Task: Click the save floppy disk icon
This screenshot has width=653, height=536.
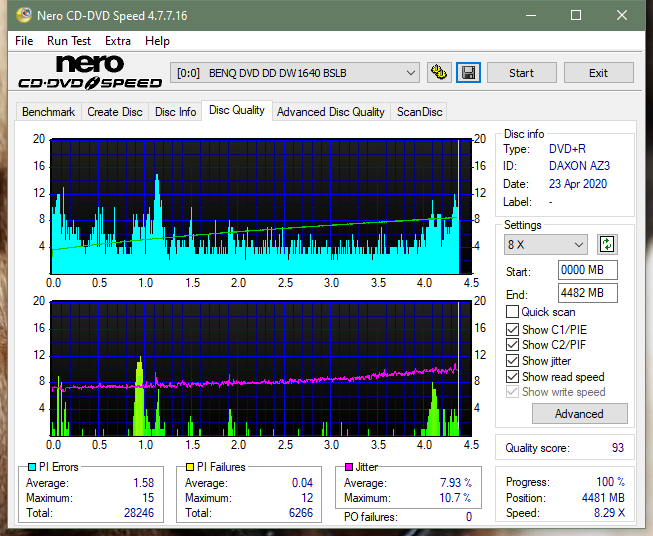Action: [469, 73]
